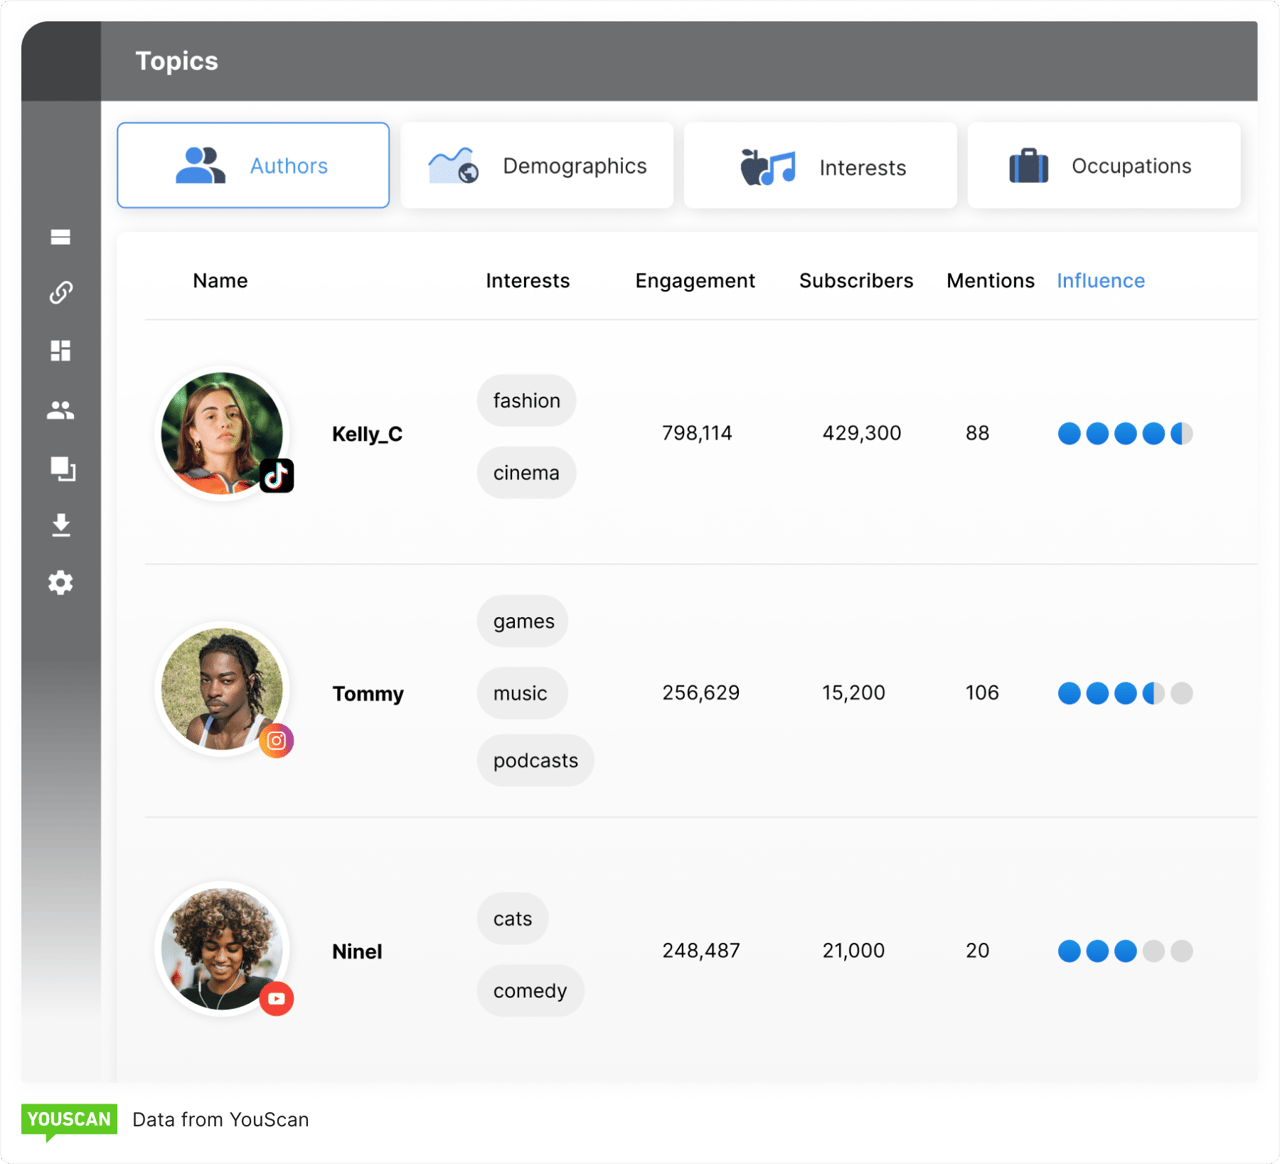Click the Engagement column header
1280x1164 pixels.
(695, 281)
